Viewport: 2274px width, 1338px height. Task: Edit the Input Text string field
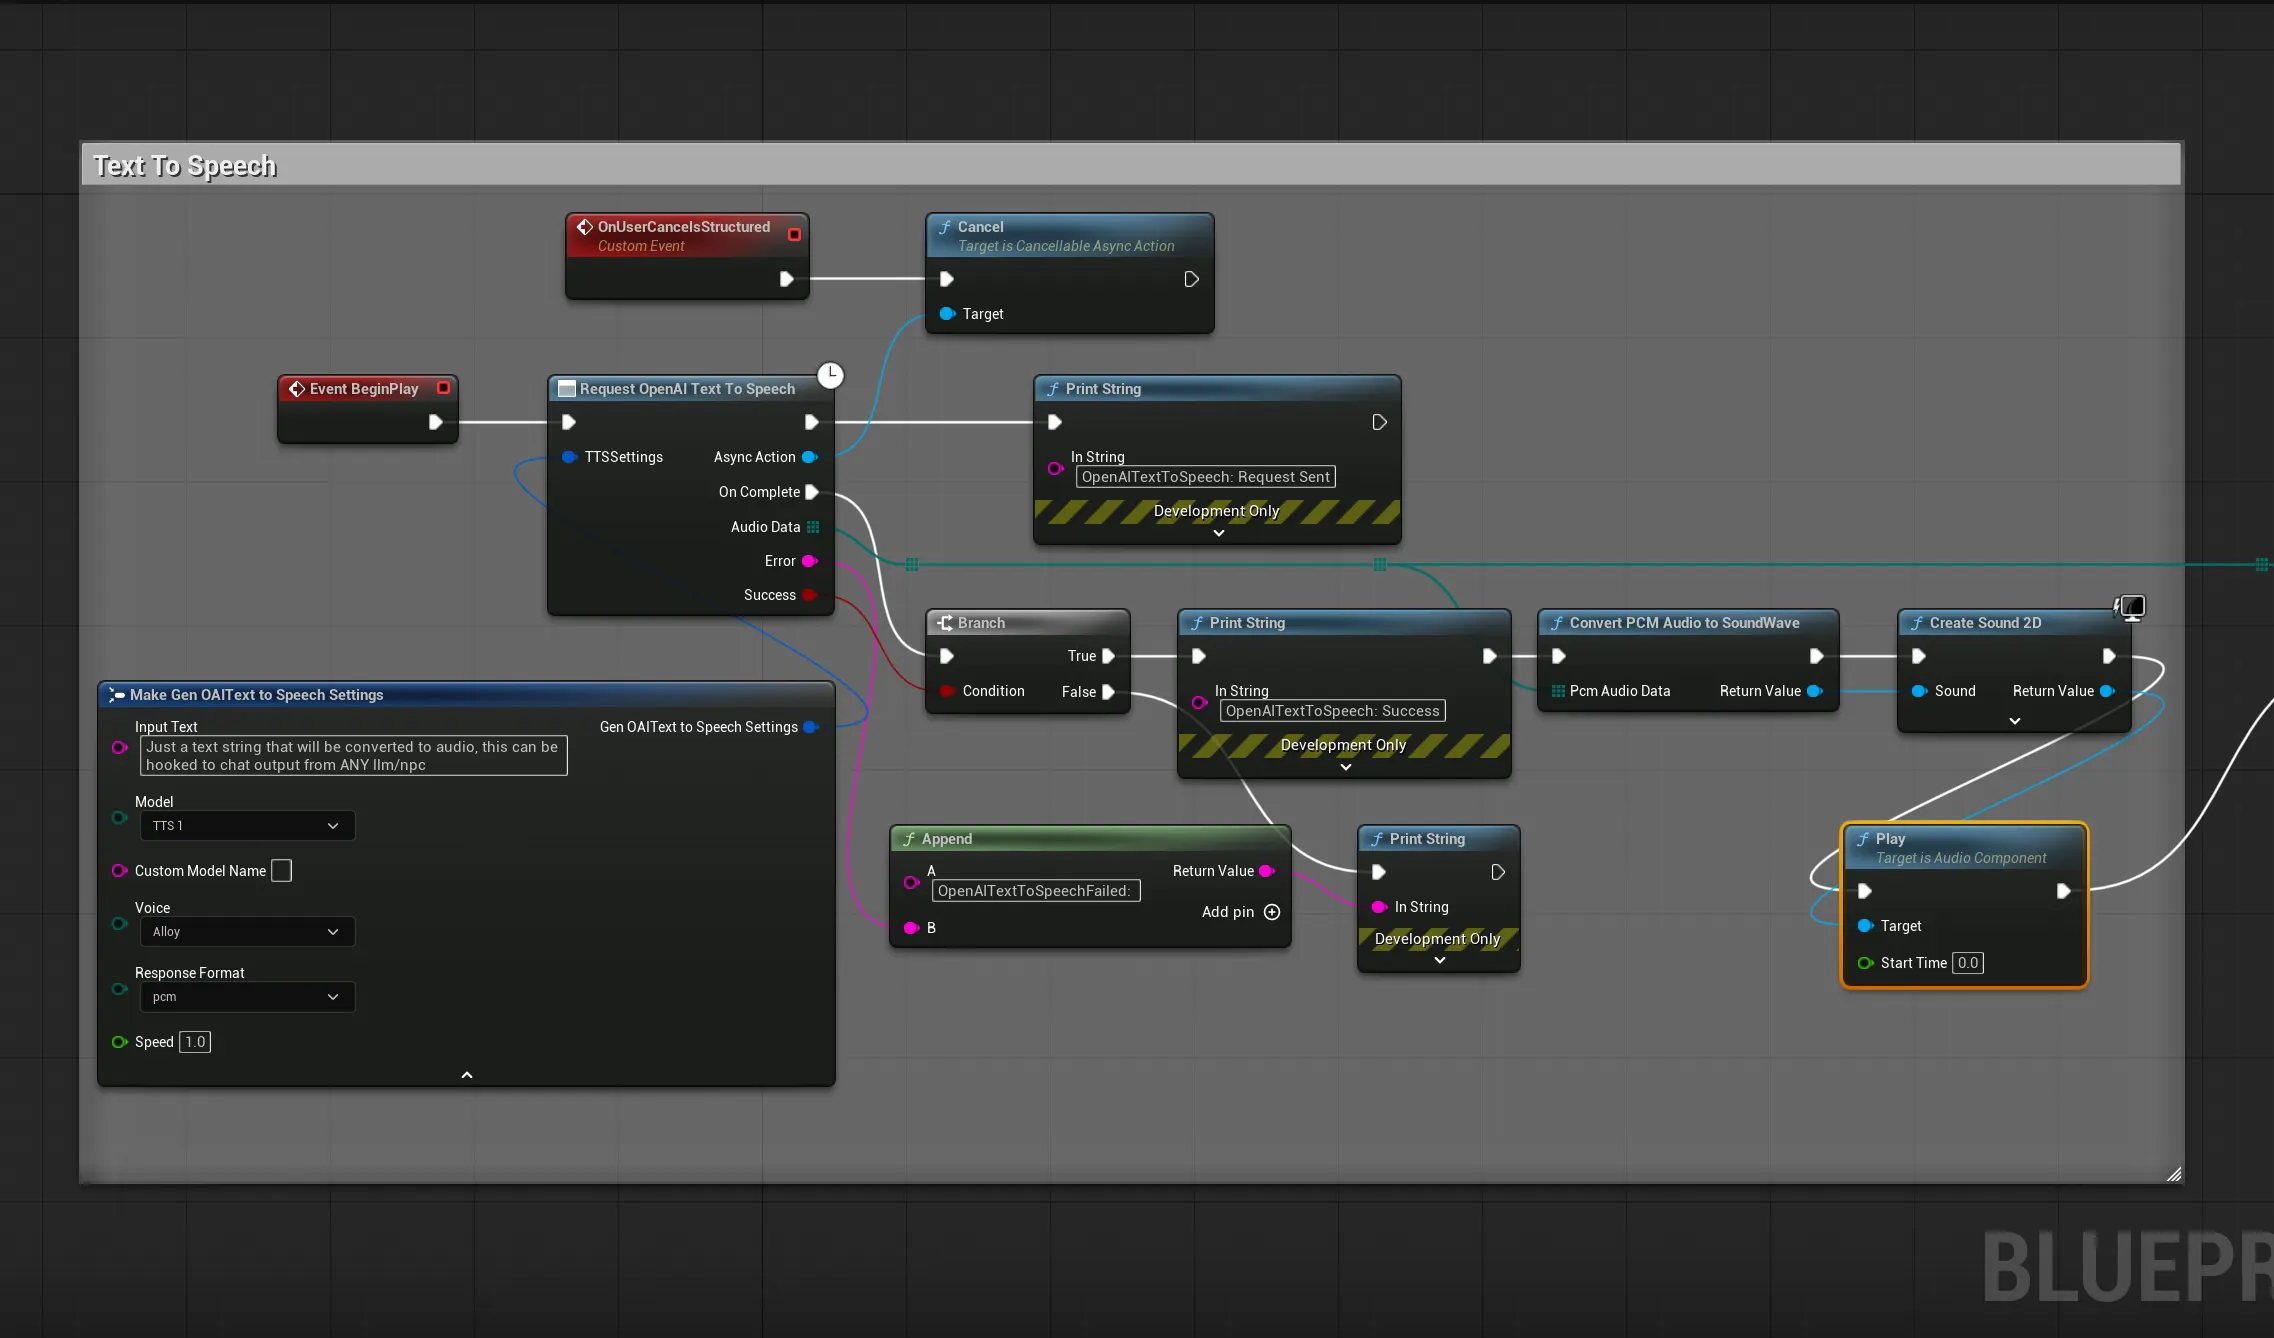coord(354,756)
